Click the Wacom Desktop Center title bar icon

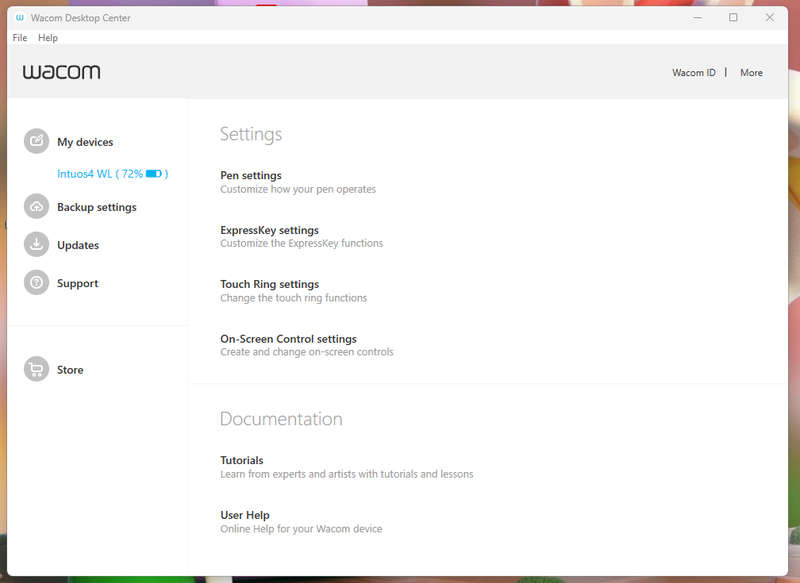coord(20,18)
